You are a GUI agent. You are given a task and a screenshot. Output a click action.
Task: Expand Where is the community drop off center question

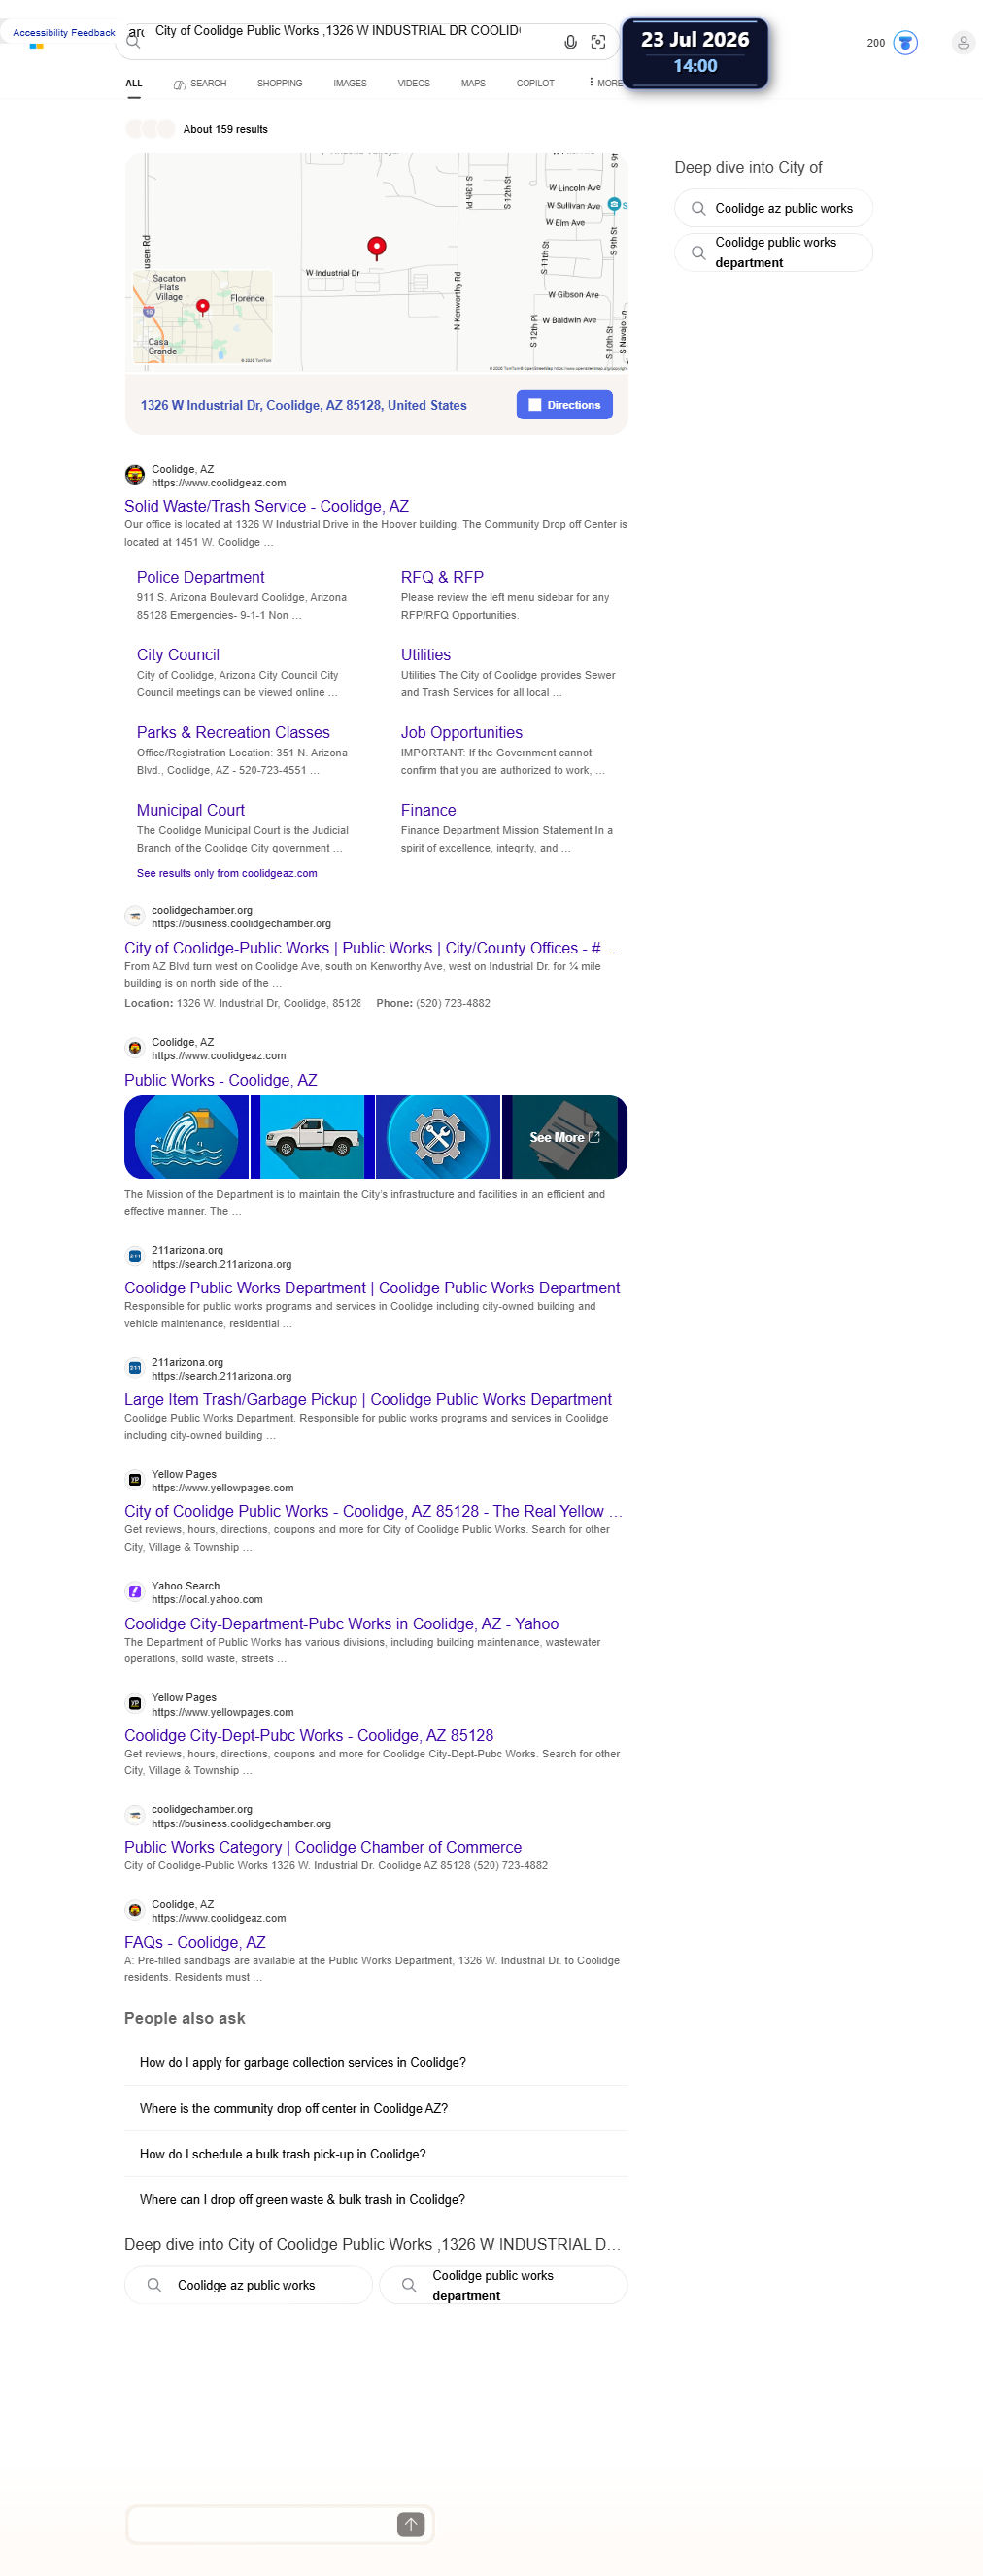376,2108
